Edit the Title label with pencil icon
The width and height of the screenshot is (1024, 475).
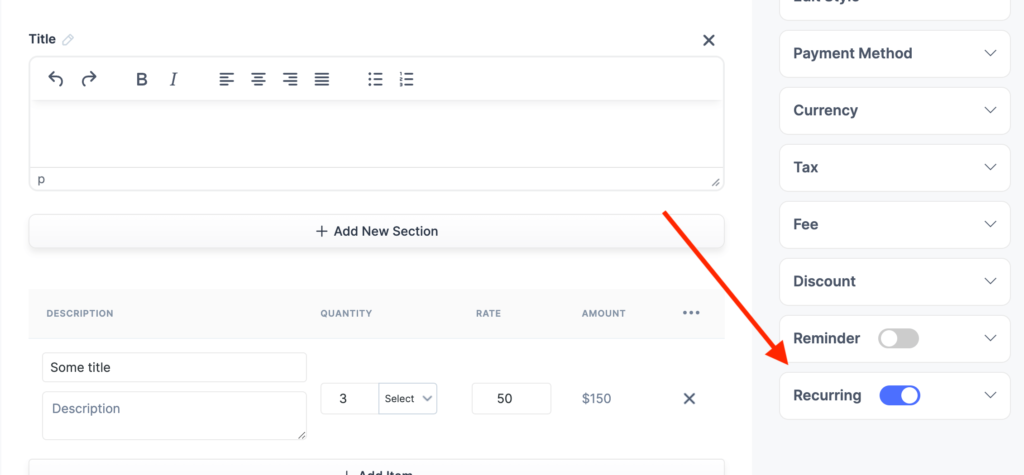coord(68,40)
